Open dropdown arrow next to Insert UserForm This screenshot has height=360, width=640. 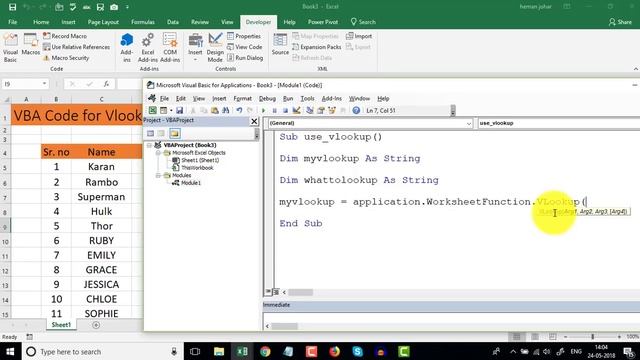171,110
